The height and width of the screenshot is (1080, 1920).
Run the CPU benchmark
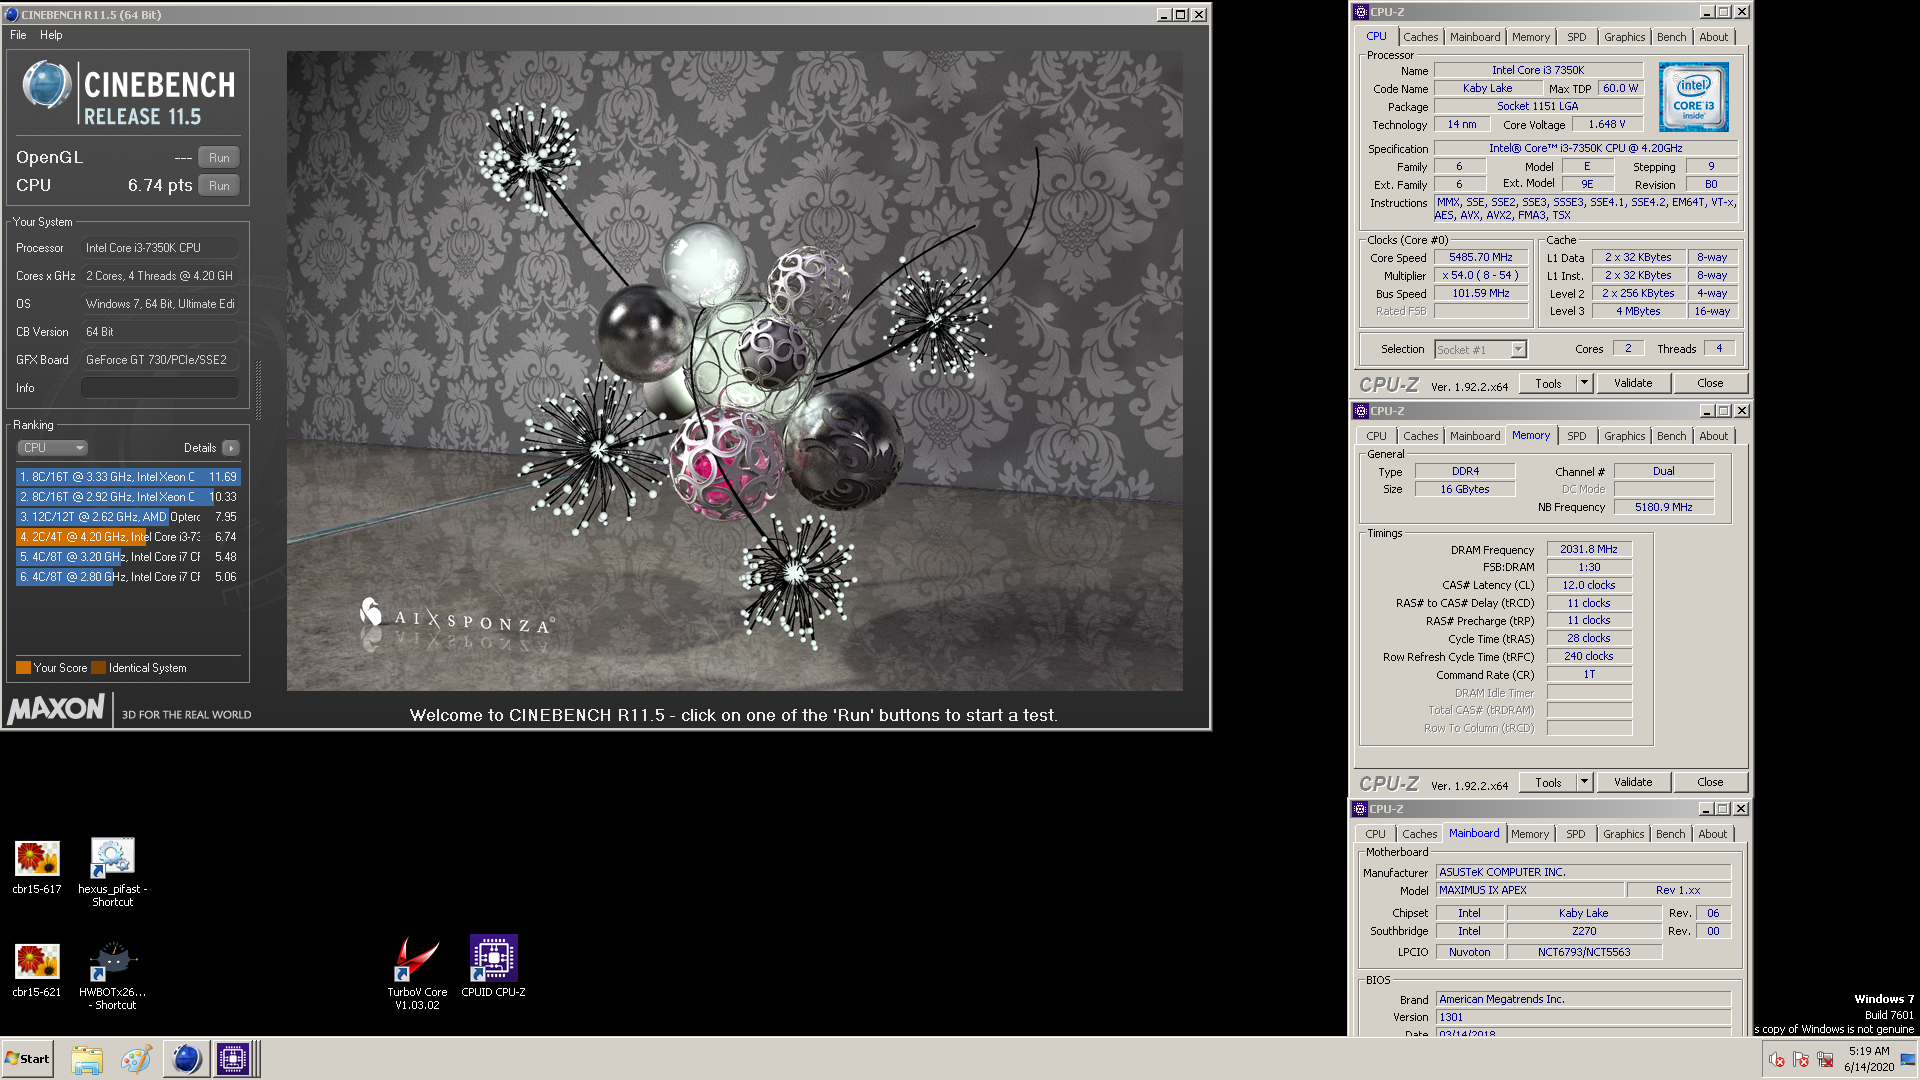(x=219, y=186)
